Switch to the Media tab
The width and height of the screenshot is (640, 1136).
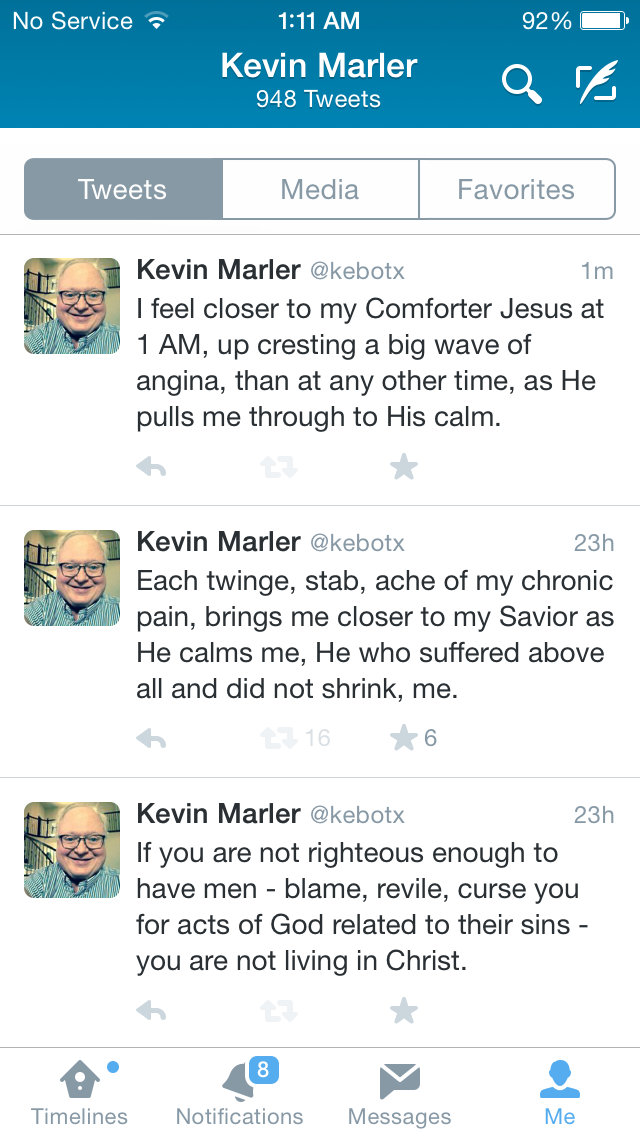point(320,189)
